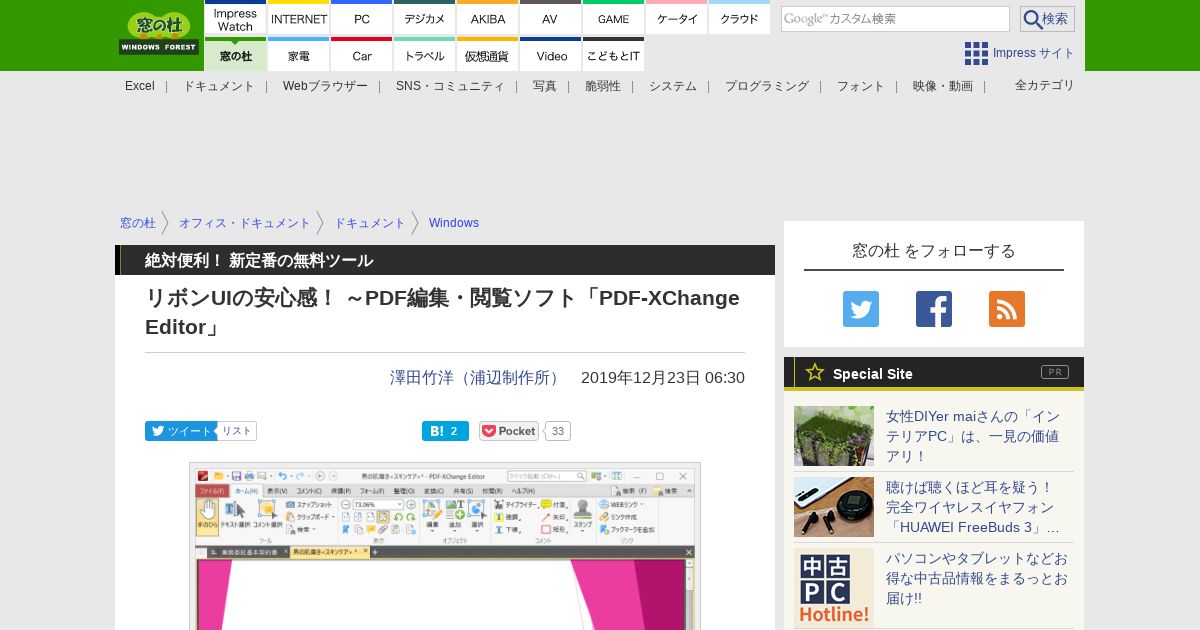This screenshot has height=630, width=1200.
Task: Open the Video site tab
Action: point(550,55)
